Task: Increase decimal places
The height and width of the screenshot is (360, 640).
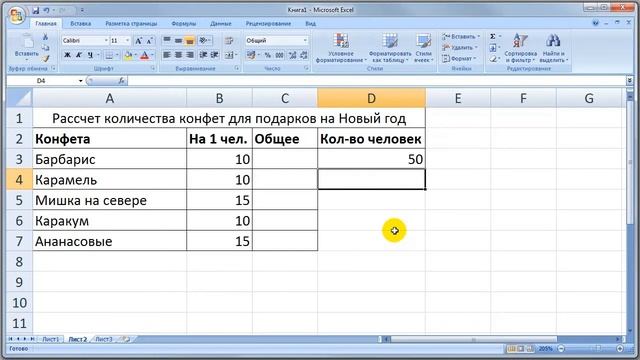Action: (x=293, y=55)
